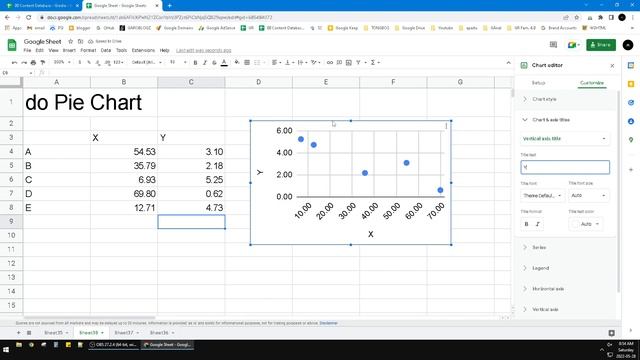Click the Increase decimal places icon
Image resolution: width=640 pixels, height=360 pixels.
tap(108, 62)
